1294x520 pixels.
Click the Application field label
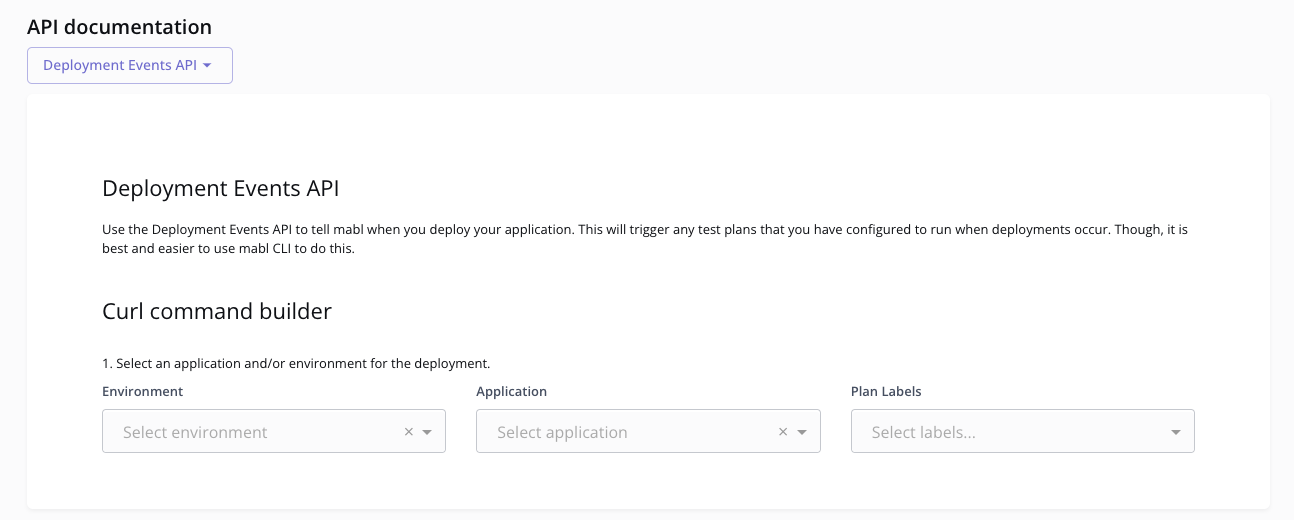pyautogui.click(x=512, y=391)
